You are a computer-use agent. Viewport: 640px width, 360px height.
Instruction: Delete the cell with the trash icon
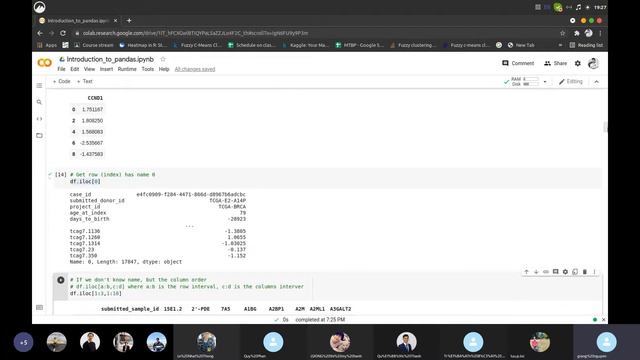(584, 272)
